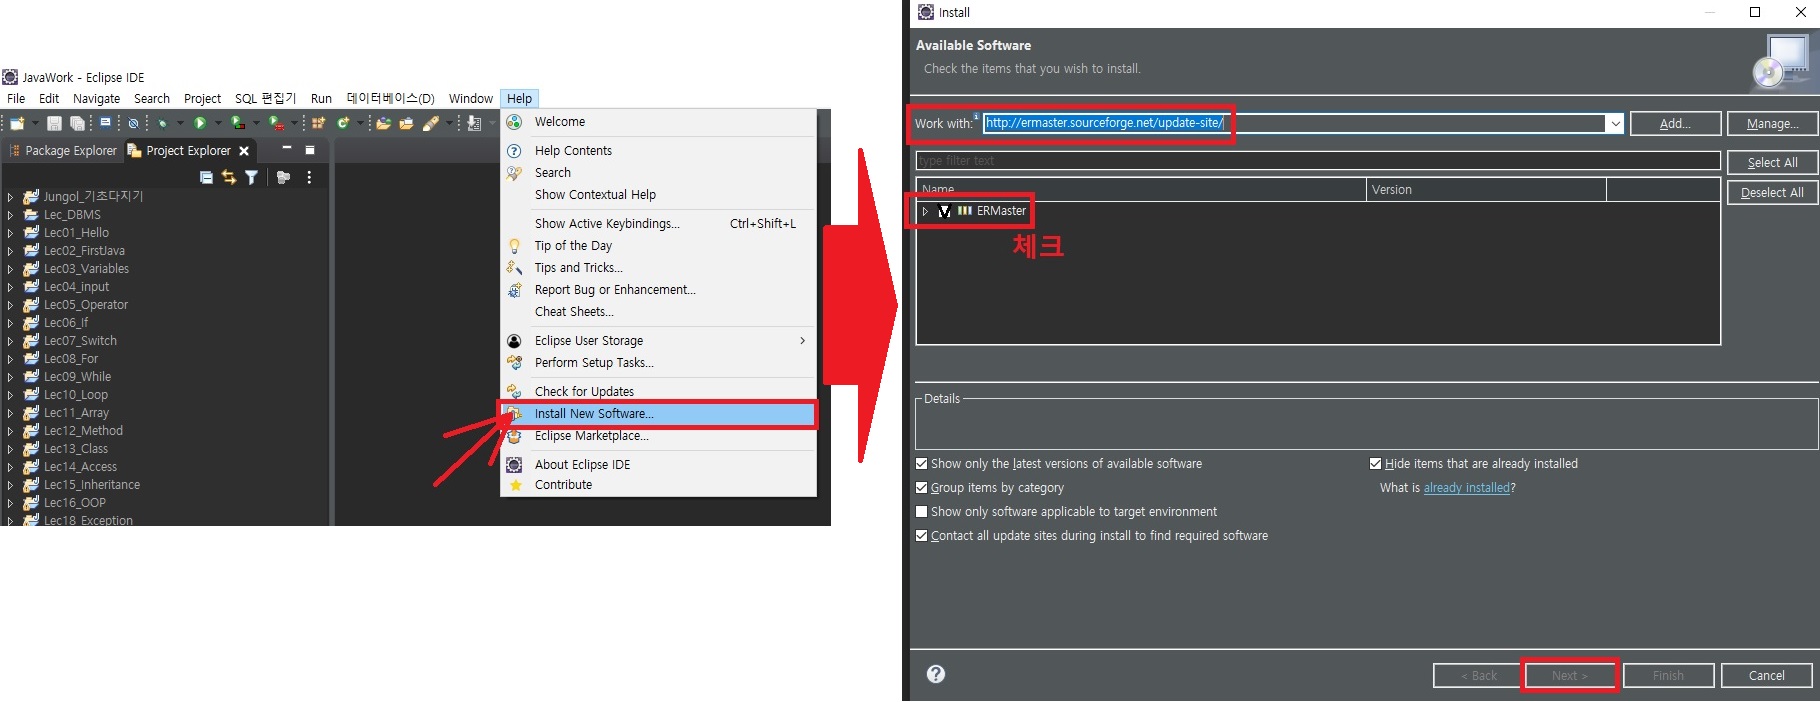Viewport: 1820px width, 702px height.
Task: Open the Run menu in menu bar
Action: tap(321, 99)
